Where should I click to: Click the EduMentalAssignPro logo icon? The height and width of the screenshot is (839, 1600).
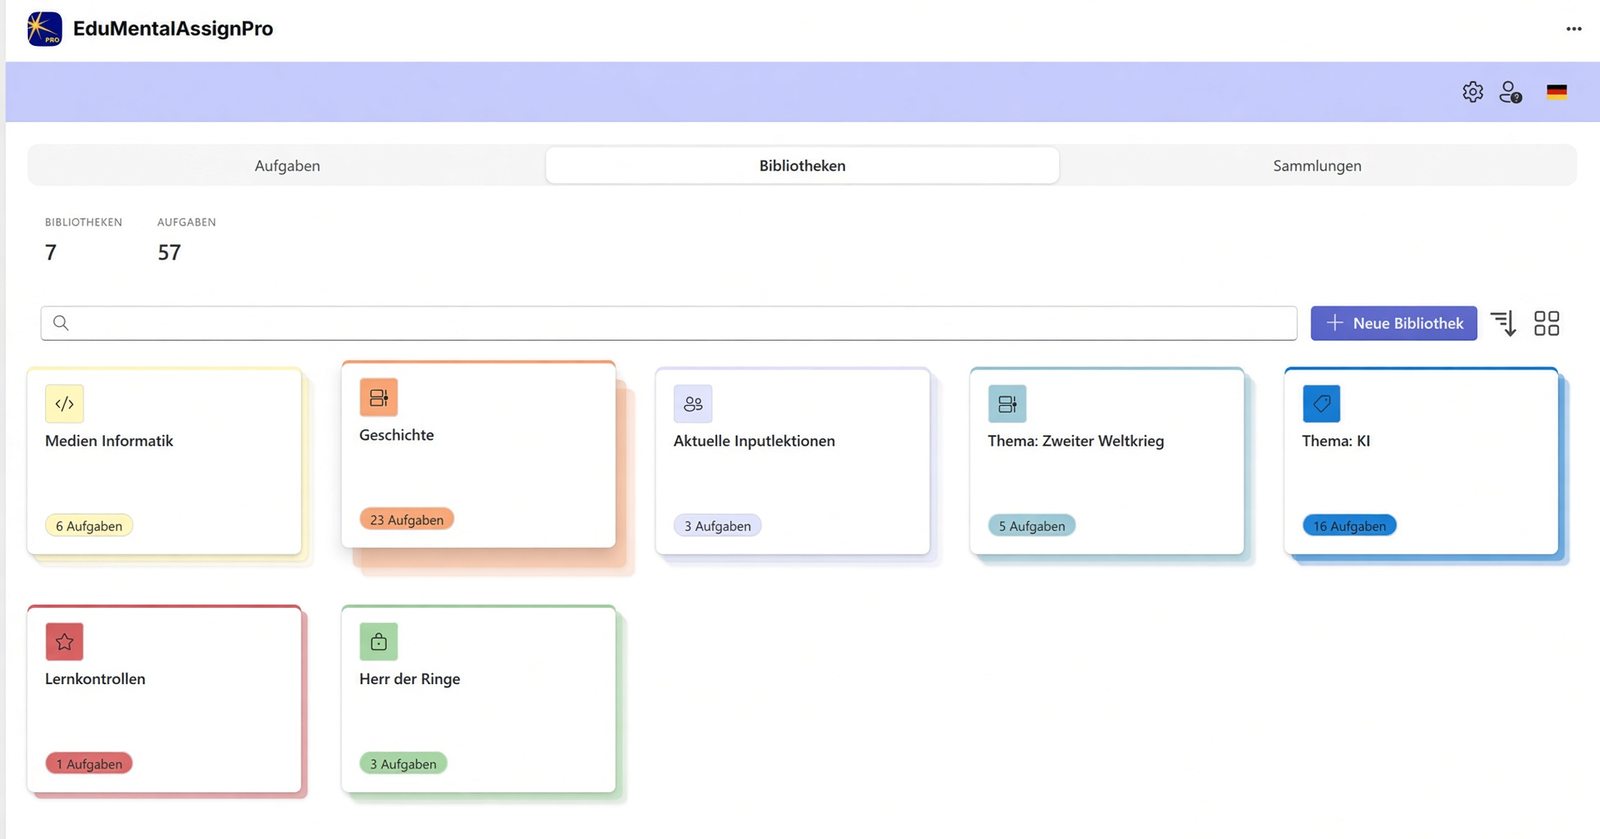45,29
